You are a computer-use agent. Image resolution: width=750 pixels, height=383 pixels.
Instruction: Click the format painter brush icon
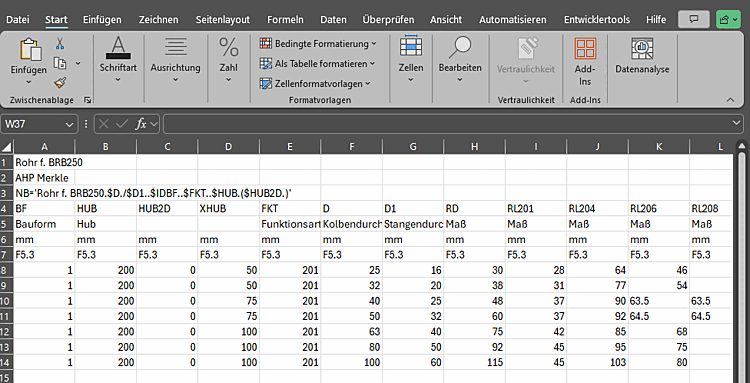60,83
